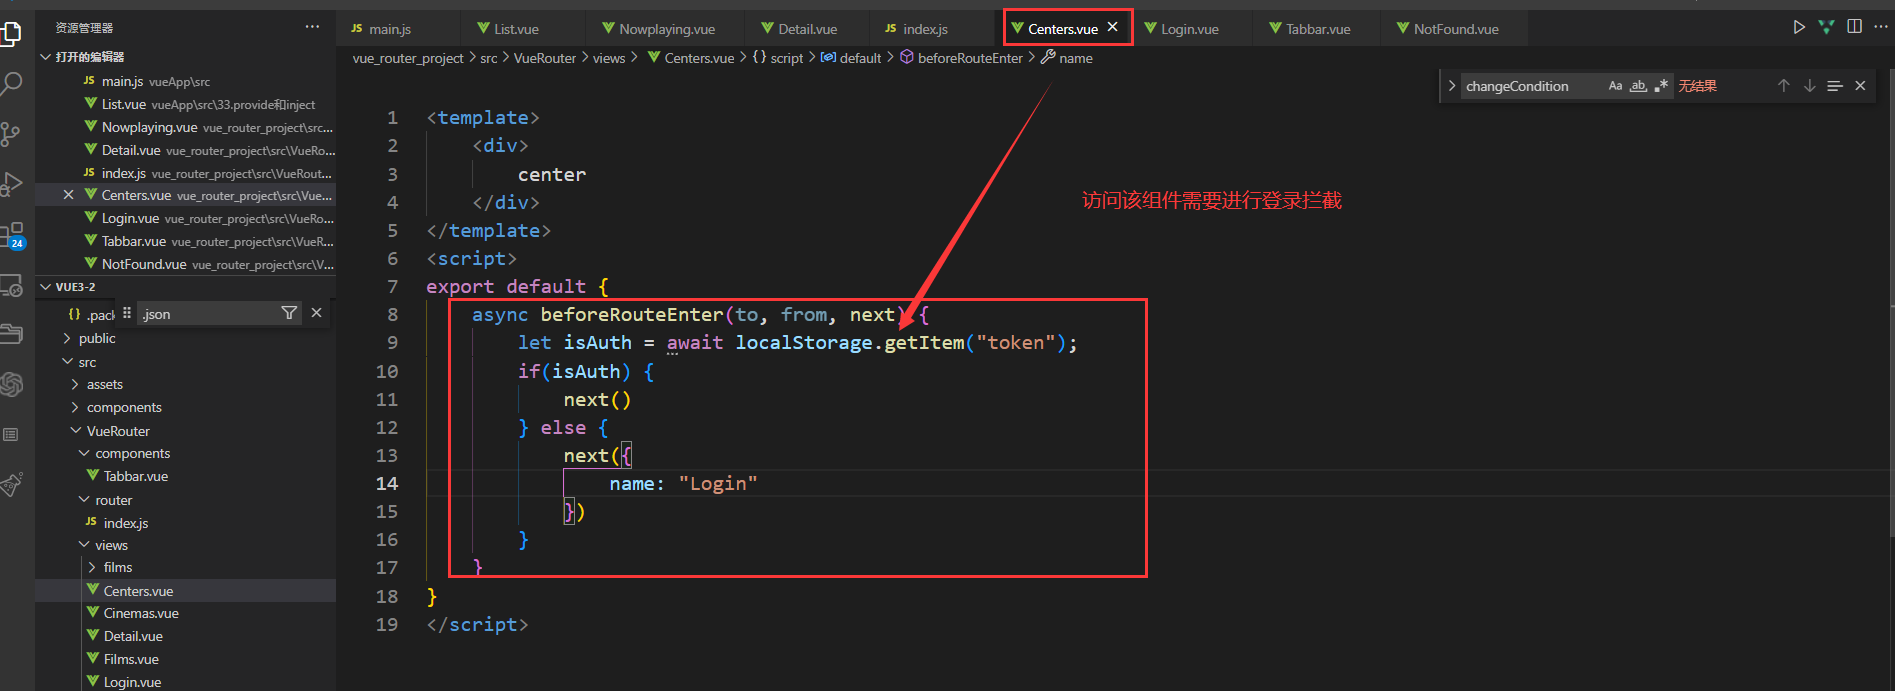Expand the replace field in find widget

pyautogui.click(x=1452, y=86)
